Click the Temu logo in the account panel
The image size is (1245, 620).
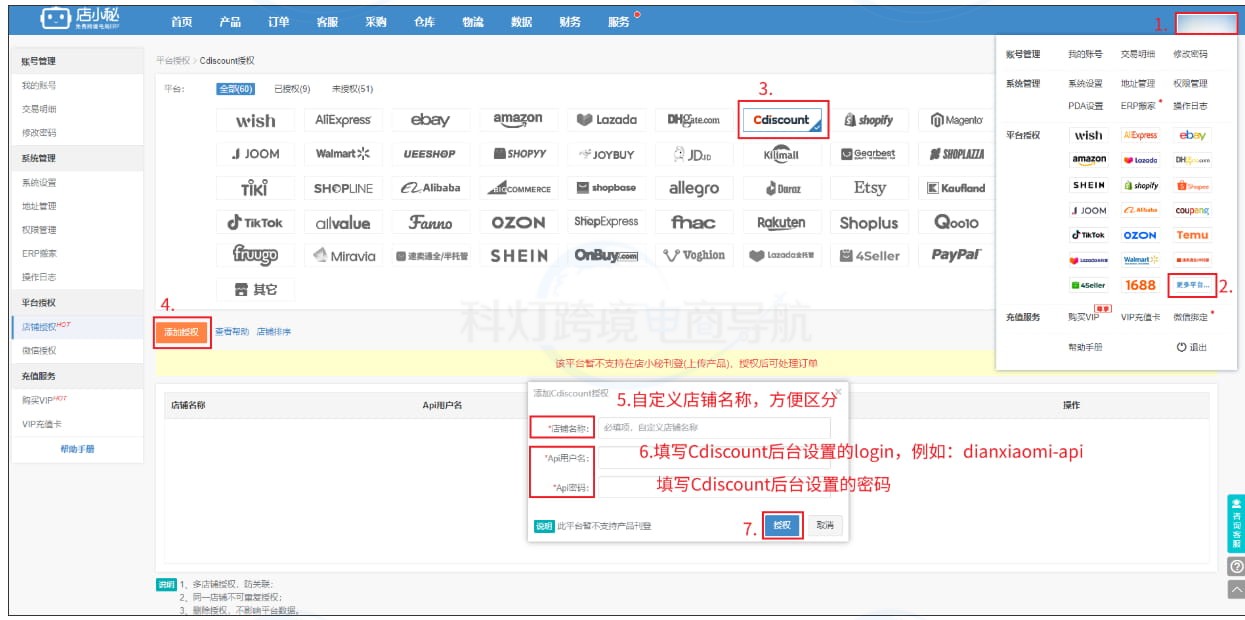pyautogui.click(x=1192, y=235)
